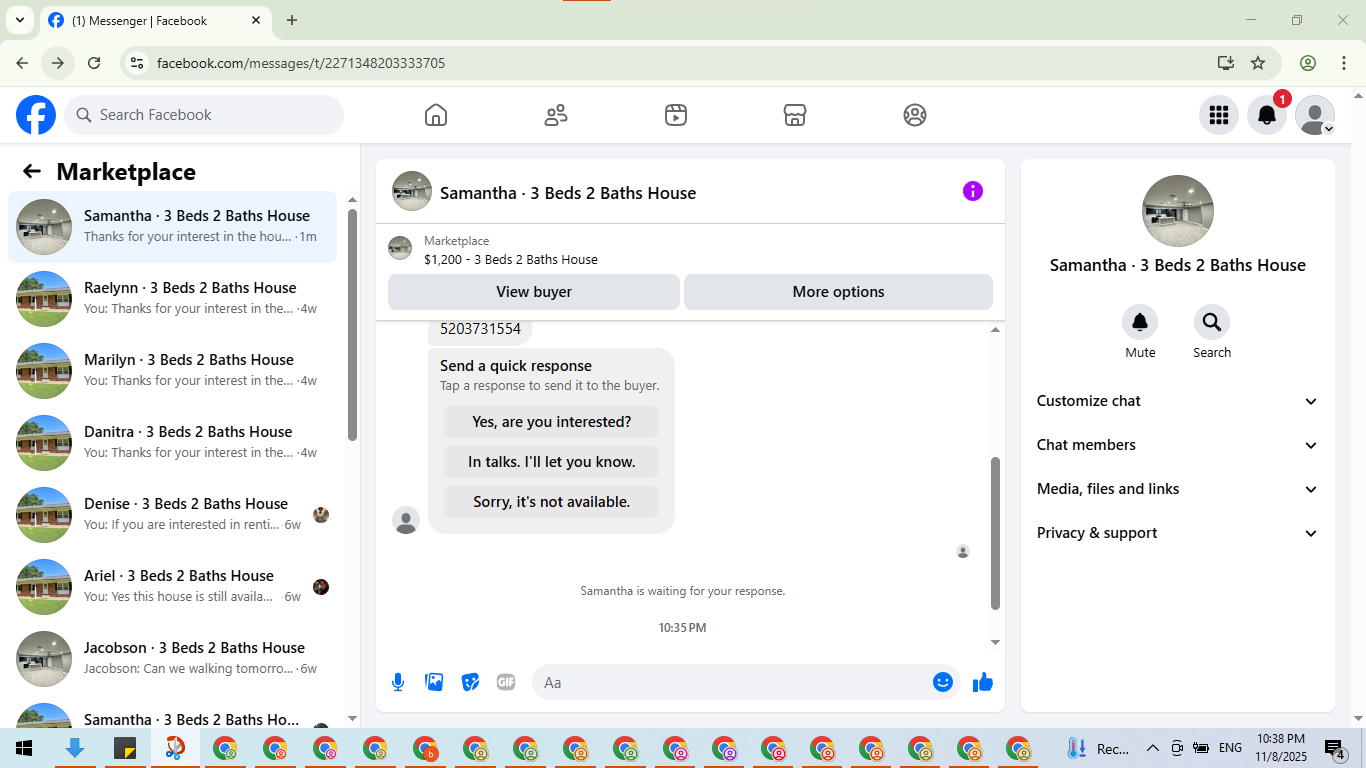The image size is (1366, 768).
Task: Send quick response 'In talks. I'll let you know.'
Action: (x=552, y=462)
